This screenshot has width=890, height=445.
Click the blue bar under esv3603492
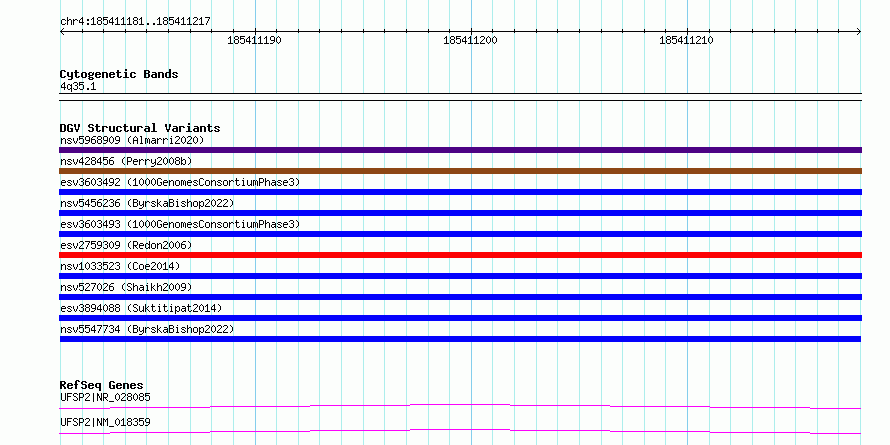[460, 192]
